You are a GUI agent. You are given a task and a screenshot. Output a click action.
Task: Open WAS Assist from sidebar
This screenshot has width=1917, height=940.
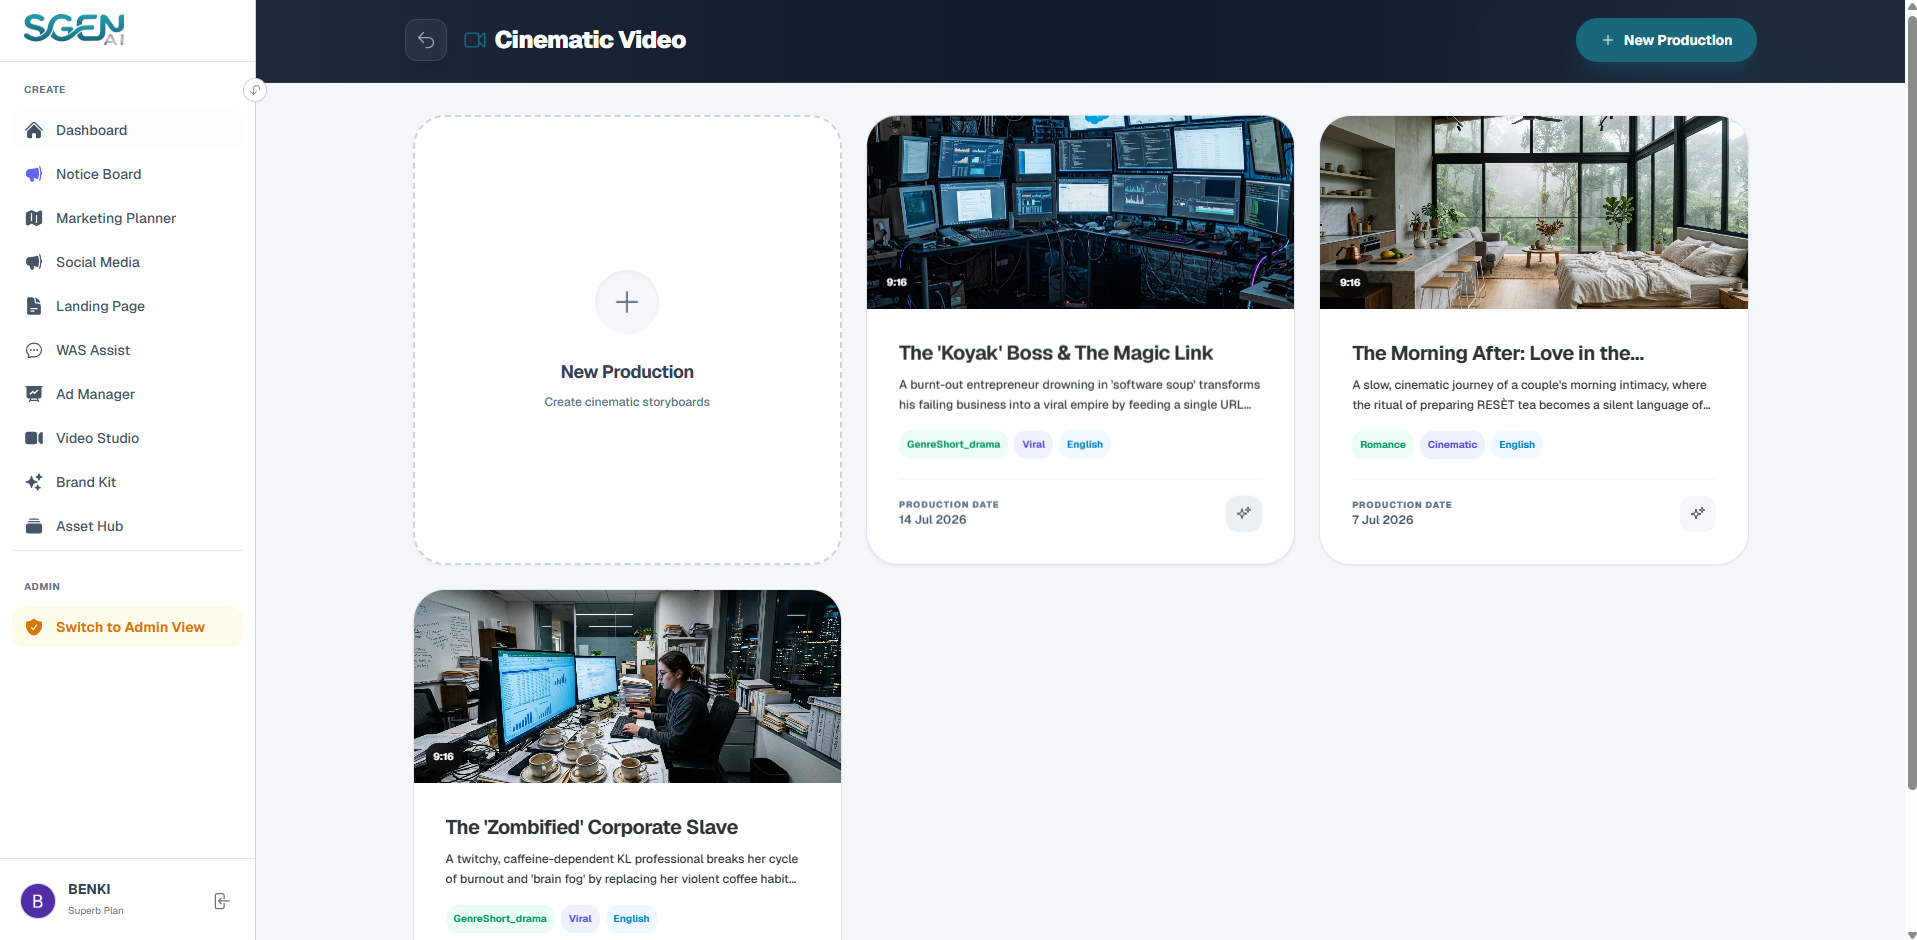click(x=127, y=350)
